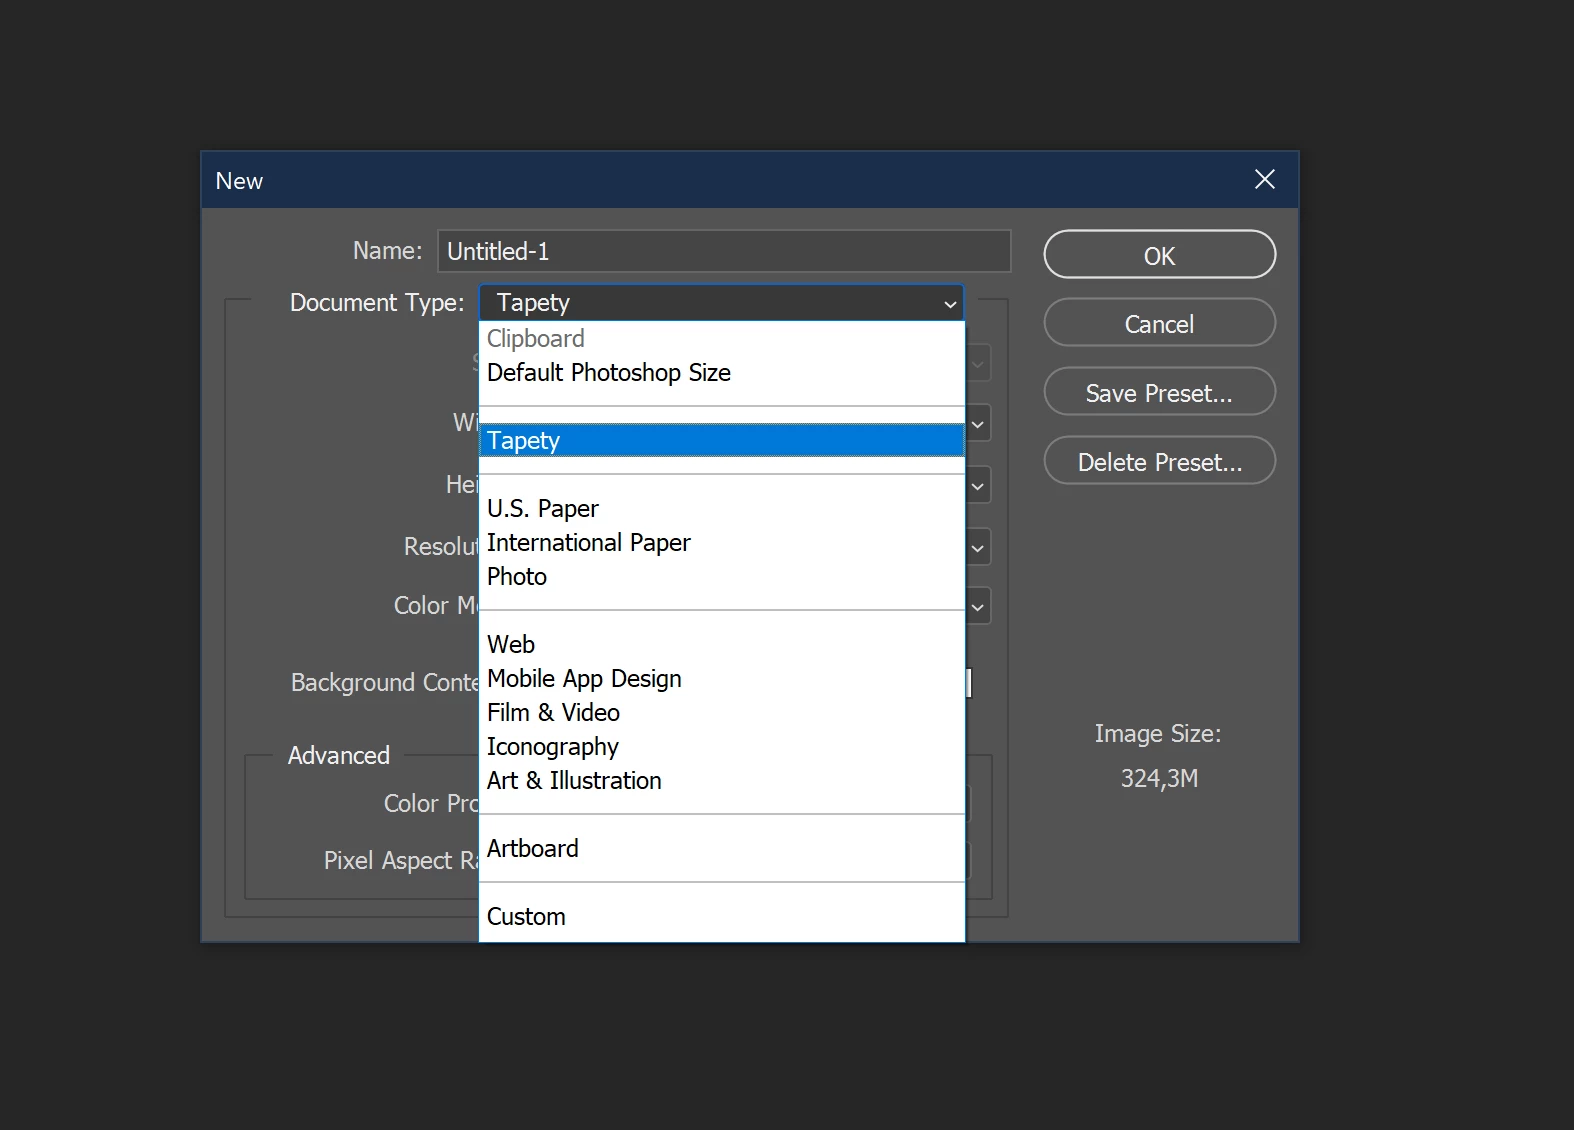Edit the Name field Untitled-1
Image resolution: width=1574 pixels, height=1130 pixels.
pyautogui.click(x=724, y=251)
